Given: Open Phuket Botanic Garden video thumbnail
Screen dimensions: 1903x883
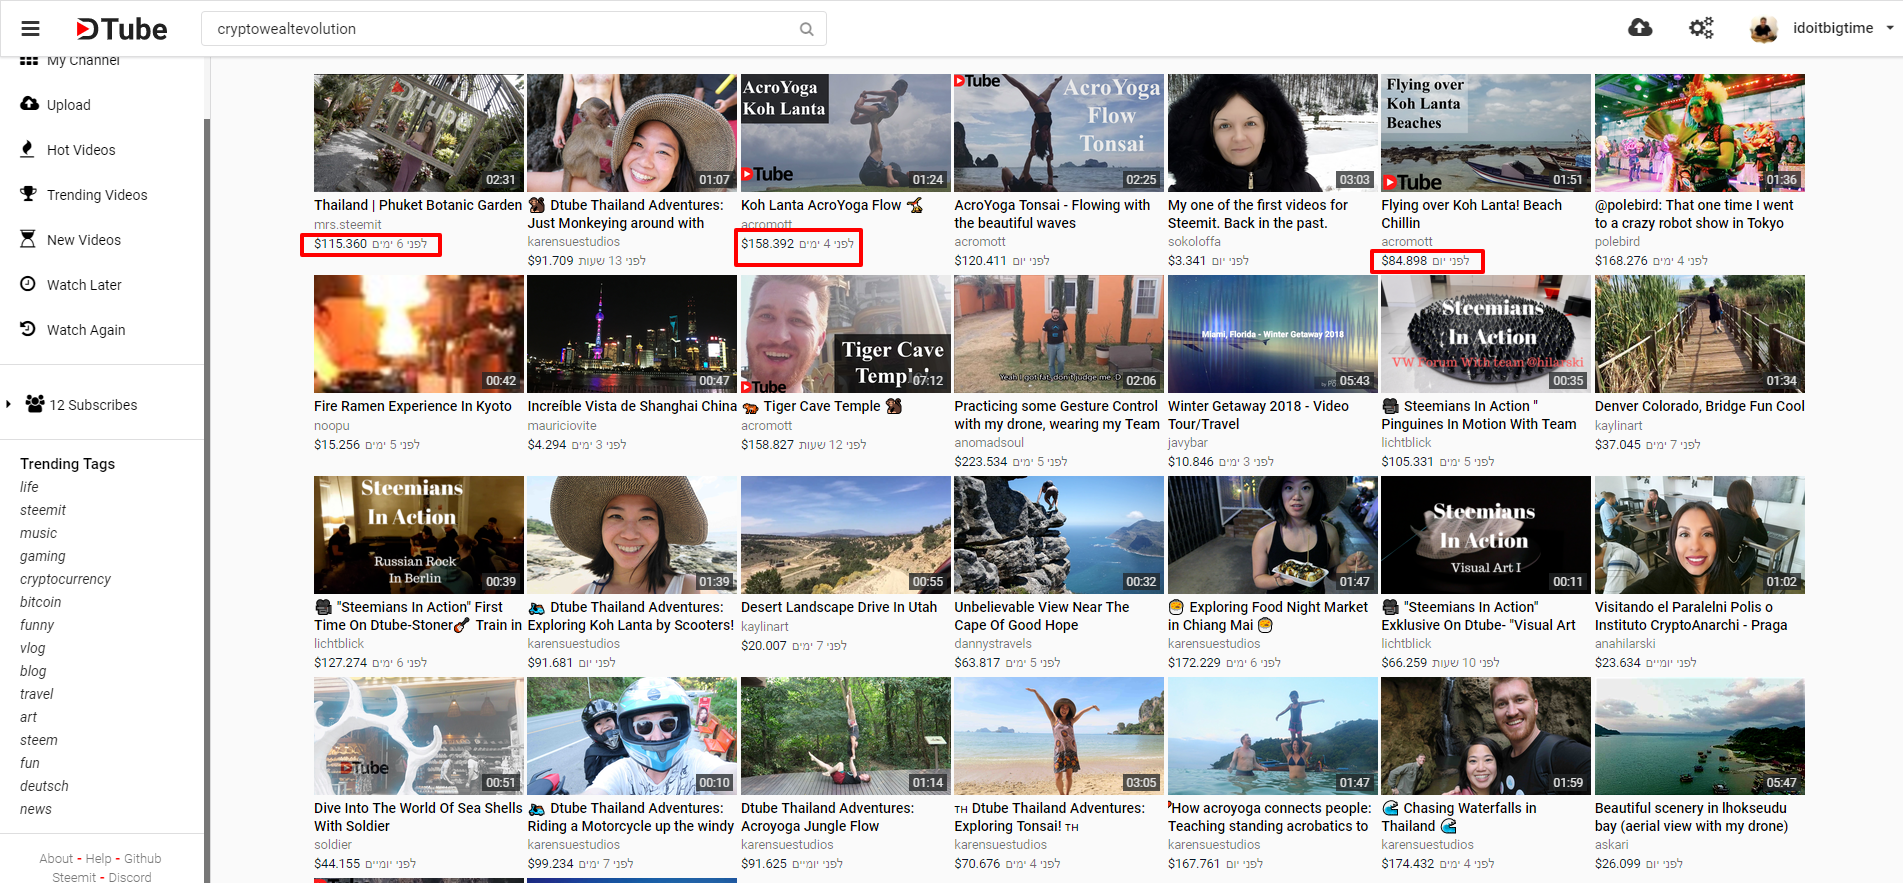Looking at the screenshot, I should pyautogui.click(x=419, y=133).
